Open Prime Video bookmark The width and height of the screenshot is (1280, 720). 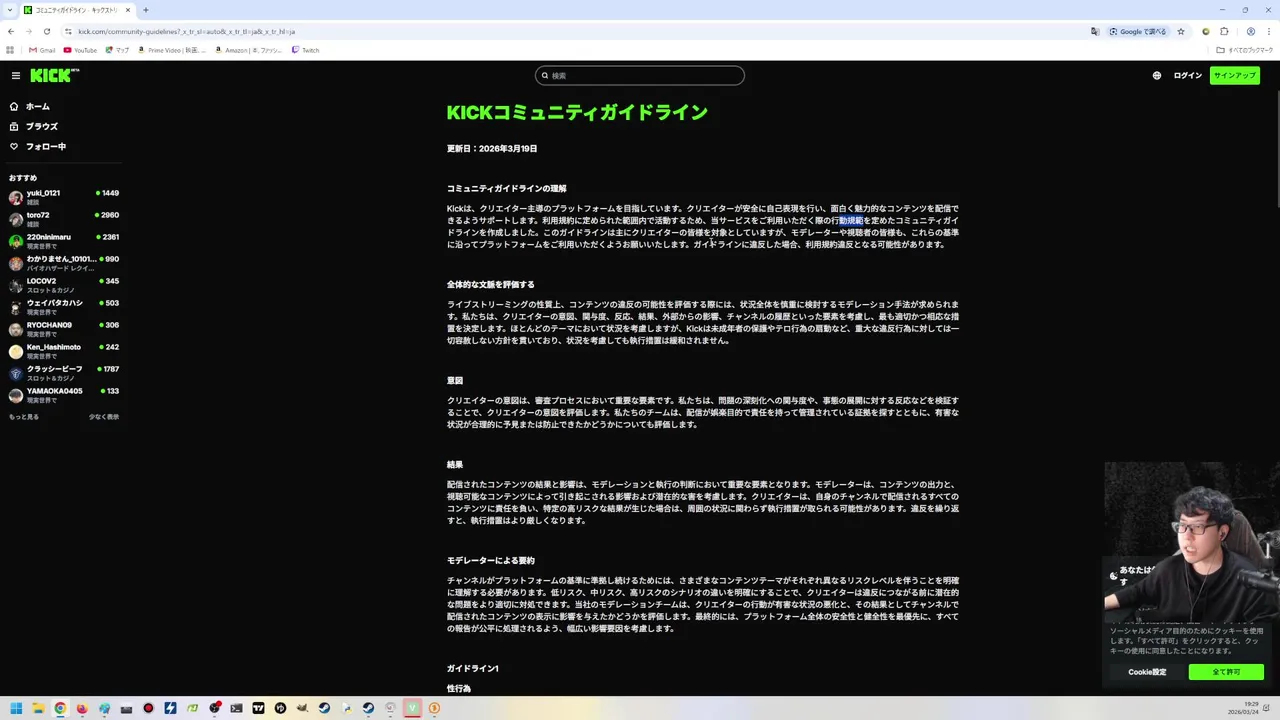point(172,50)
